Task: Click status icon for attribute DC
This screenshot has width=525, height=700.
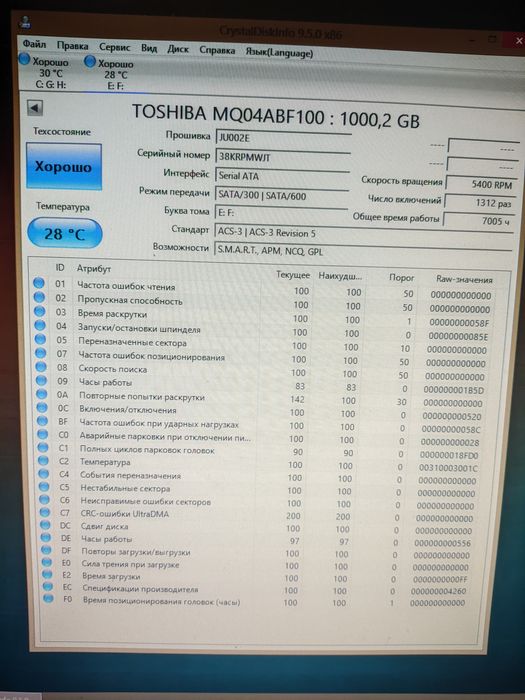Action: [x=46, y=525]
